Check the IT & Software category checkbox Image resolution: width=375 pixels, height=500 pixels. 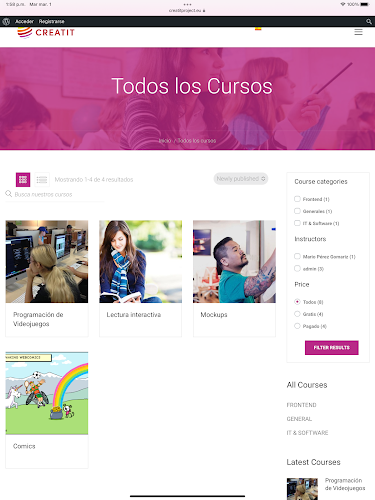coord(297,223)
